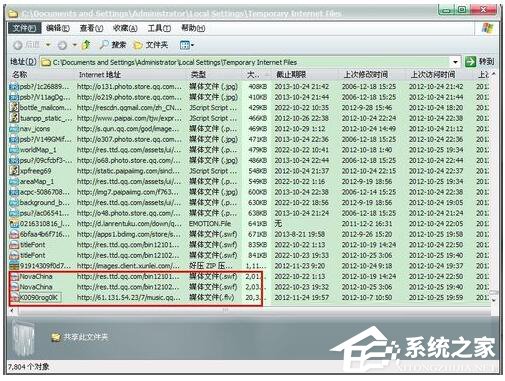Click the vertical scrollbar up arrow
The height and width of the screenshot is (381, 505).
pyautogui.click(x=493, y=74)
